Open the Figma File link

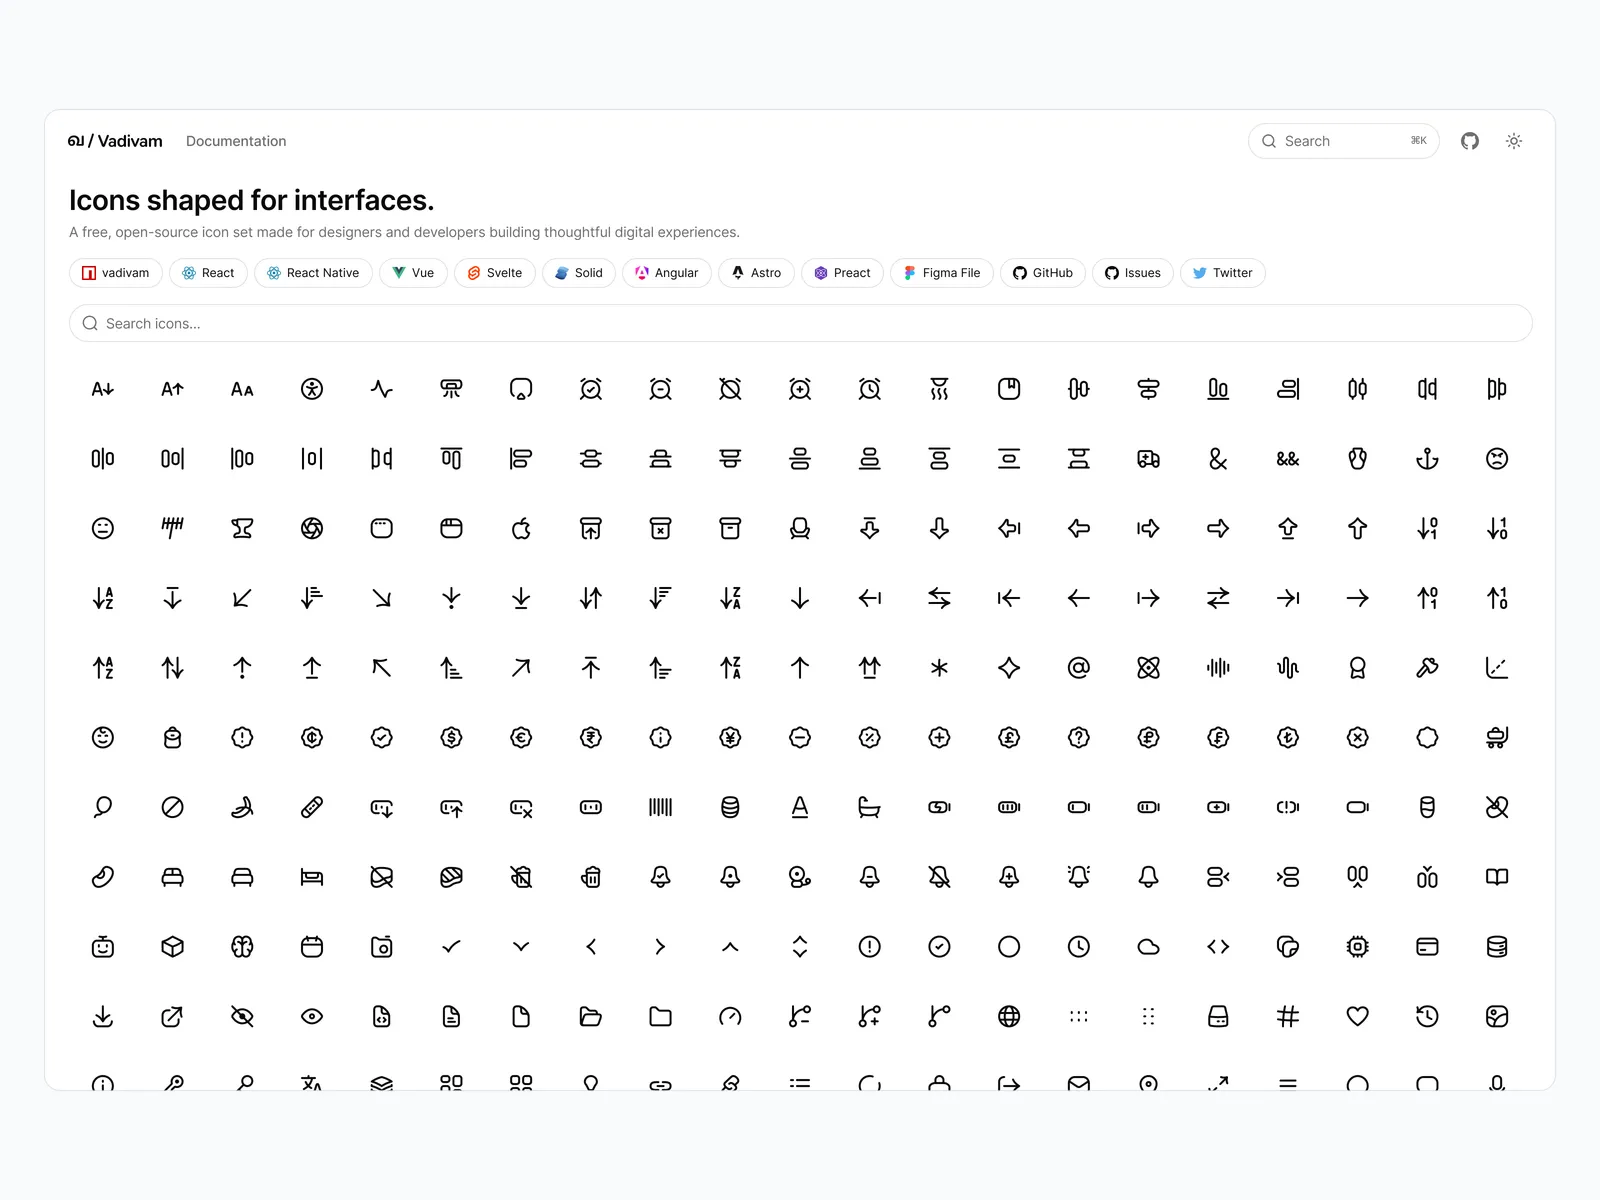(x=942, y=273)
